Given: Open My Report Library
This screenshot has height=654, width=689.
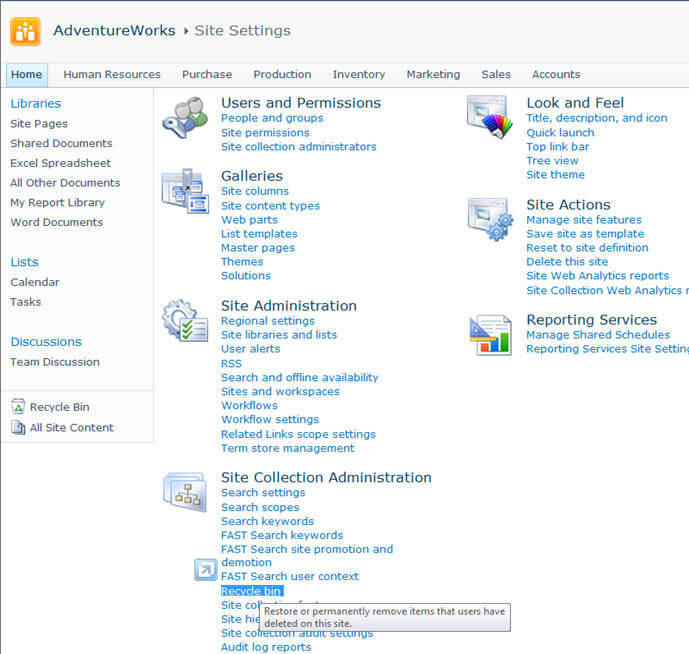Looking at the screenshot, I should (x=58, y=203).
